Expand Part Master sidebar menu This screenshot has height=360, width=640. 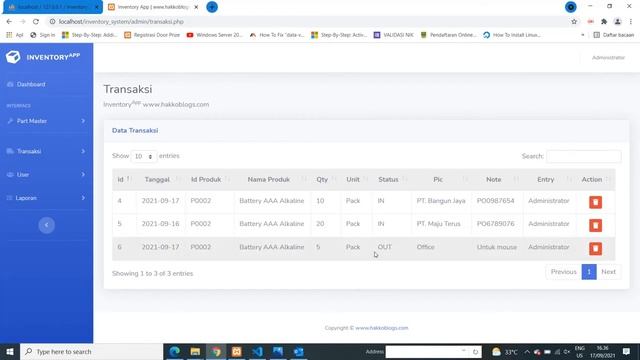[47, 121]
